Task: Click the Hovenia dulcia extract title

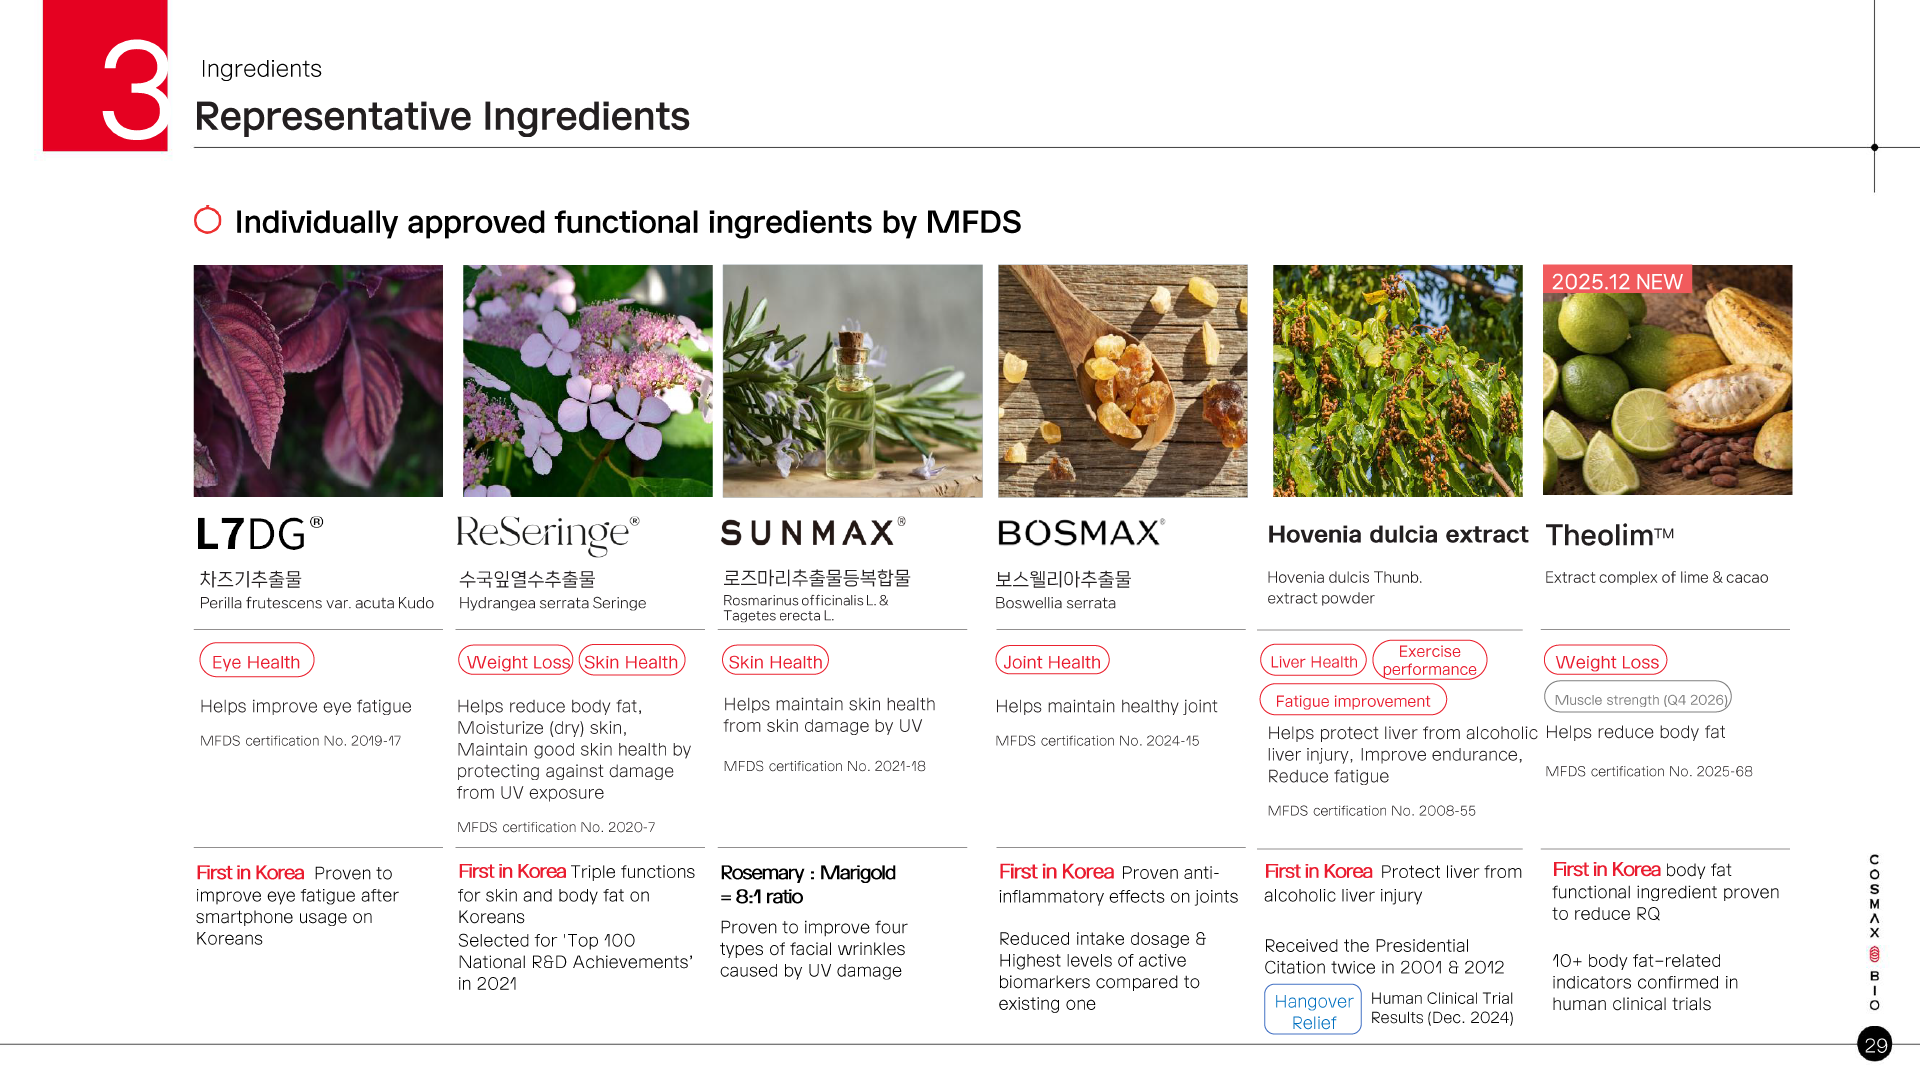Action: pos(1397,534)
